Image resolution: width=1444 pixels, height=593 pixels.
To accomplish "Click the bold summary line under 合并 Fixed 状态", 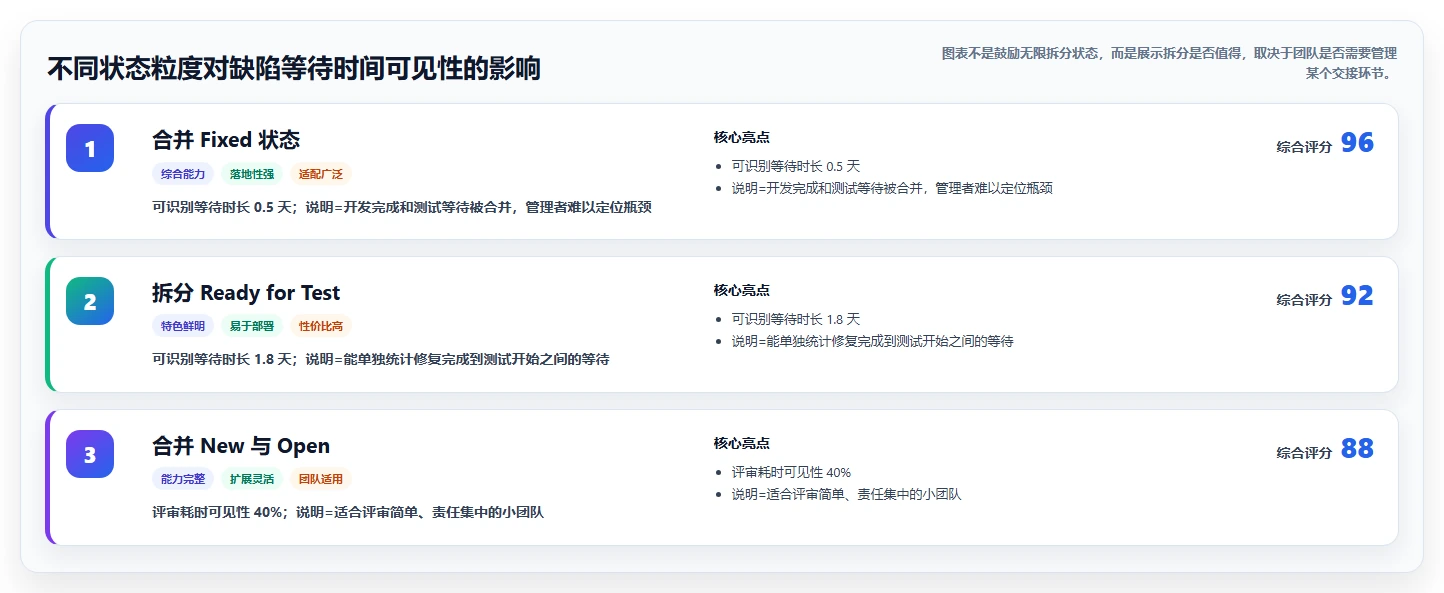I will [402, 207].
